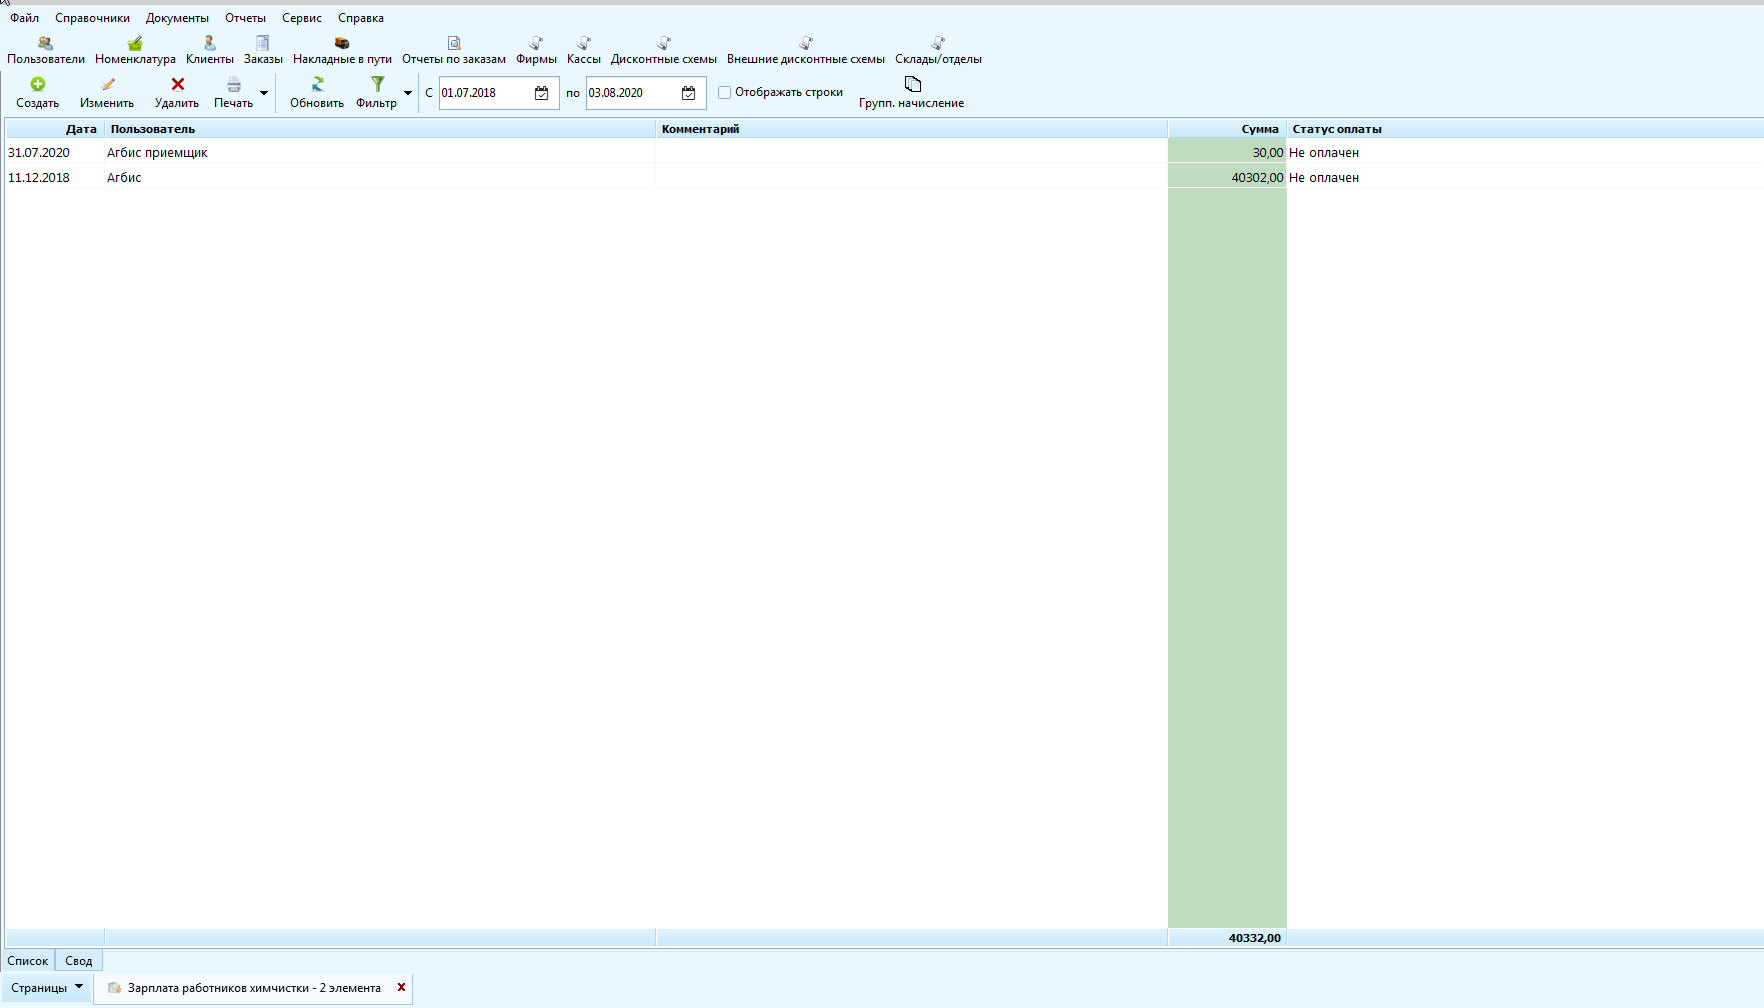Click the Групп. начисление icon
This screenshot has width=1764, height=1008.
[912, 84]
